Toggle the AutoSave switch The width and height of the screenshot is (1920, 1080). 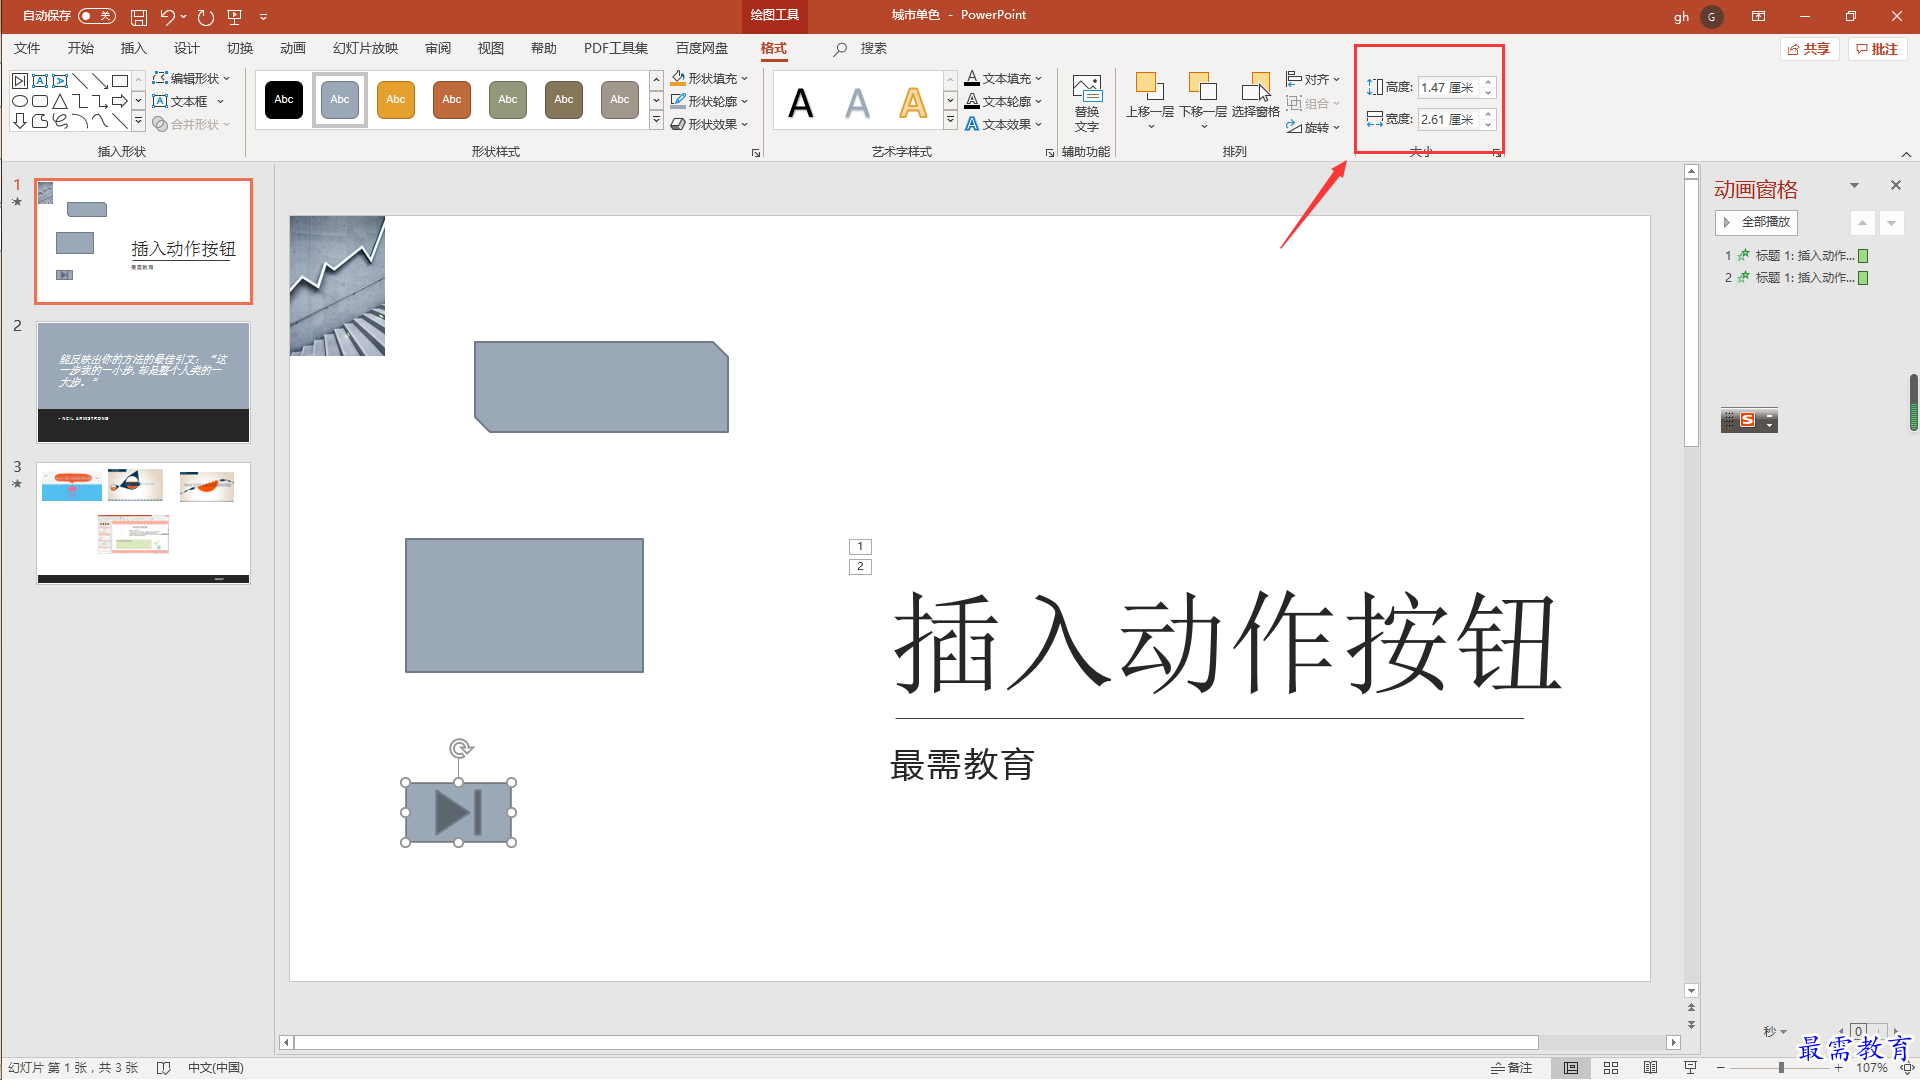click(x=97, y=16)
